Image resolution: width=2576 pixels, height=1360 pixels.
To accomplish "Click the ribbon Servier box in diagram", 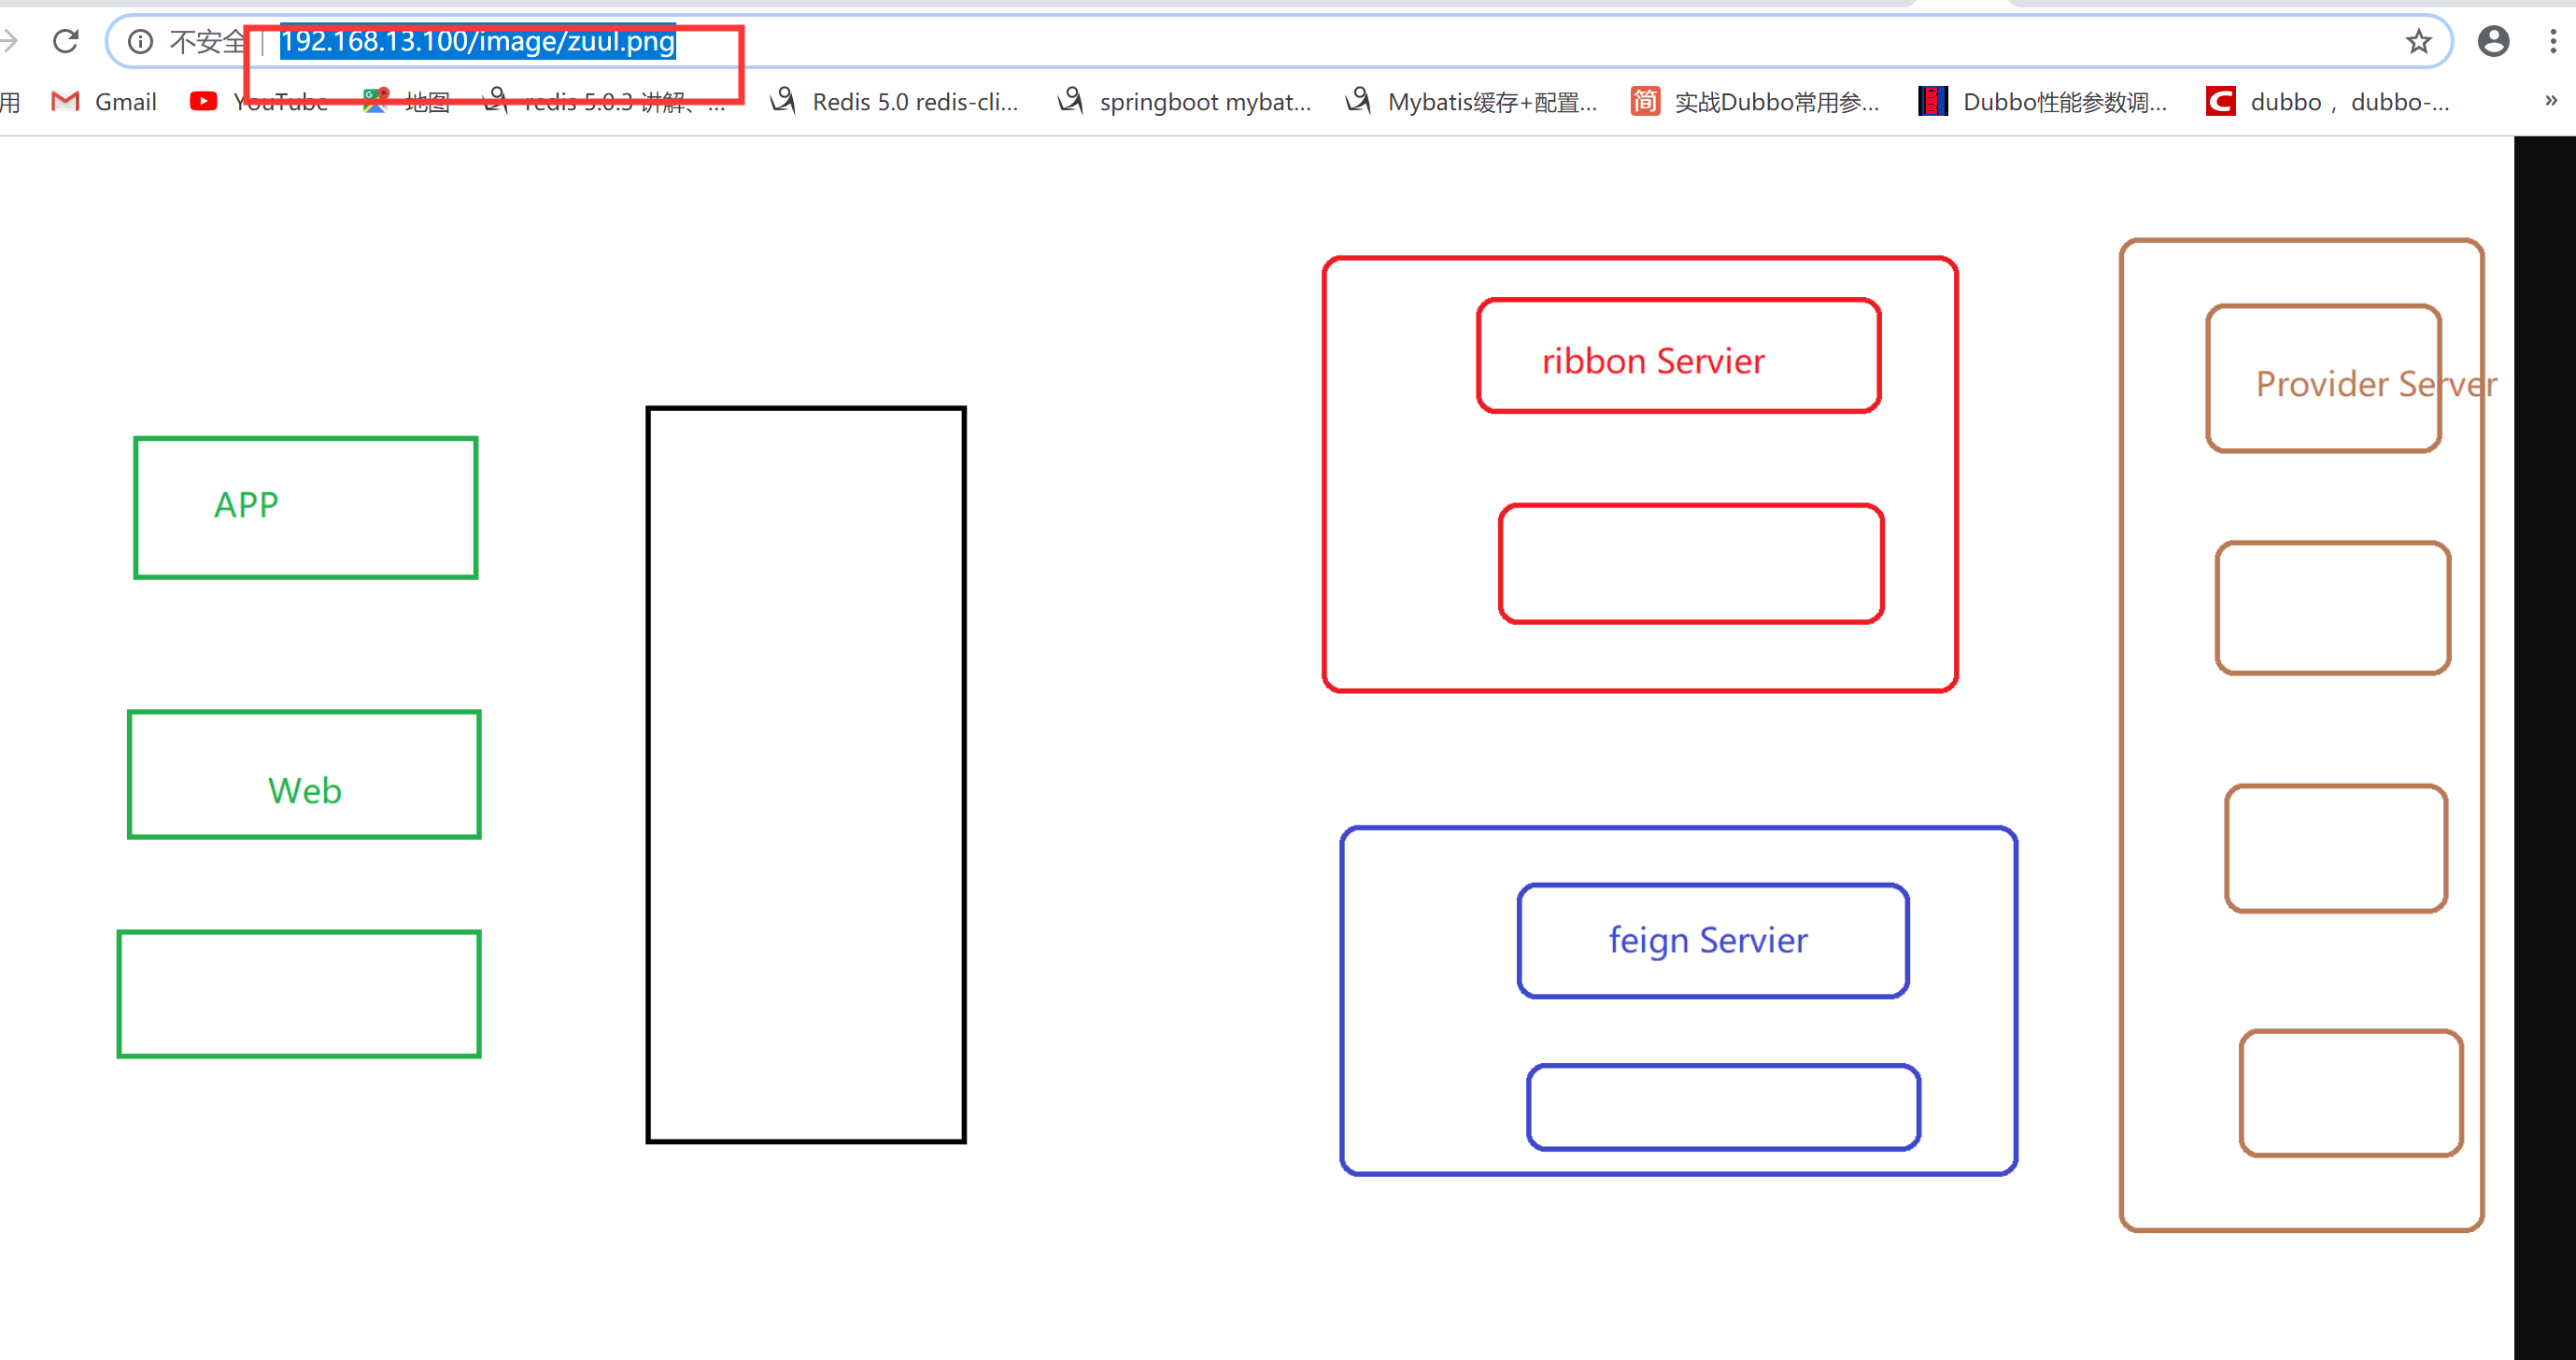I will pyautogui.click(x=1678, y=356).
